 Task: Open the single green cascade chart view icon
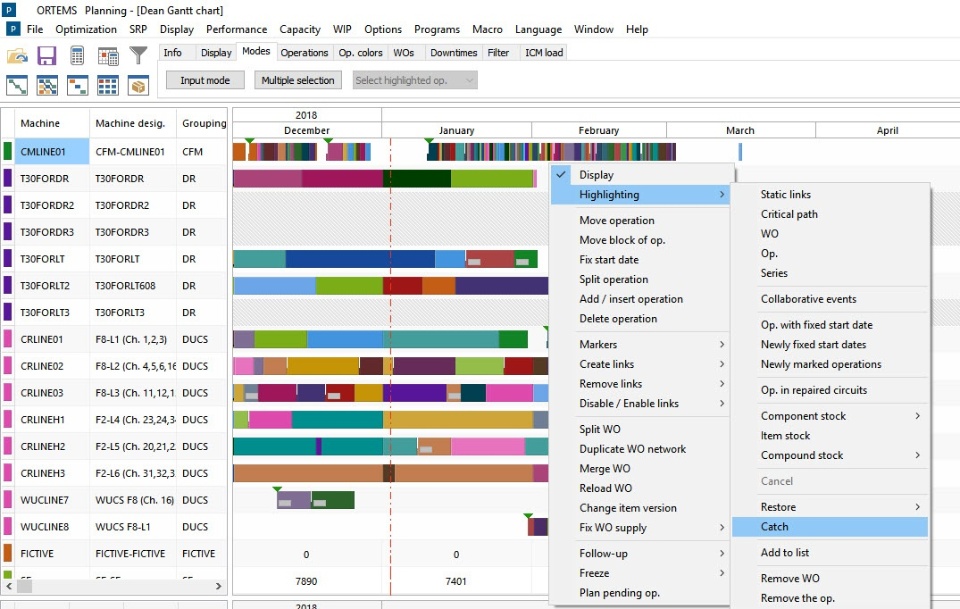(x=17, y=86)
